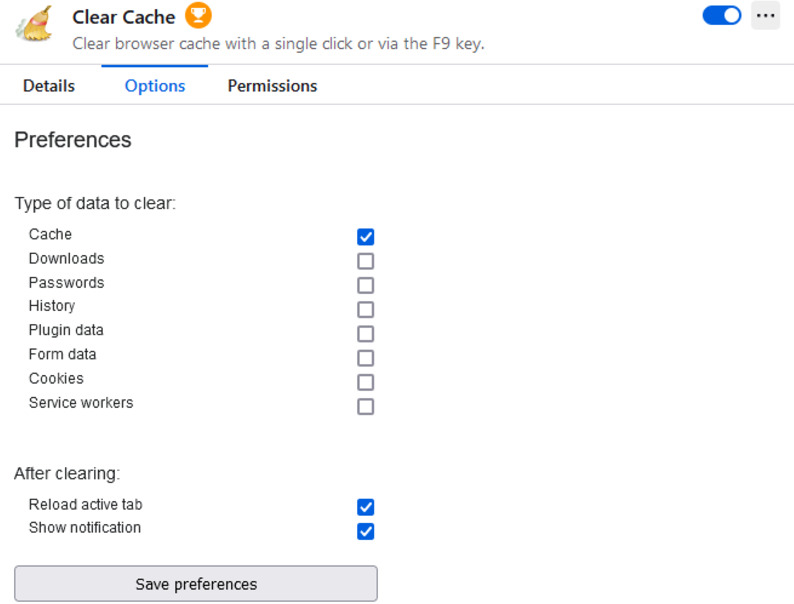Disable the Show notification checkbox

coord(366,531)
